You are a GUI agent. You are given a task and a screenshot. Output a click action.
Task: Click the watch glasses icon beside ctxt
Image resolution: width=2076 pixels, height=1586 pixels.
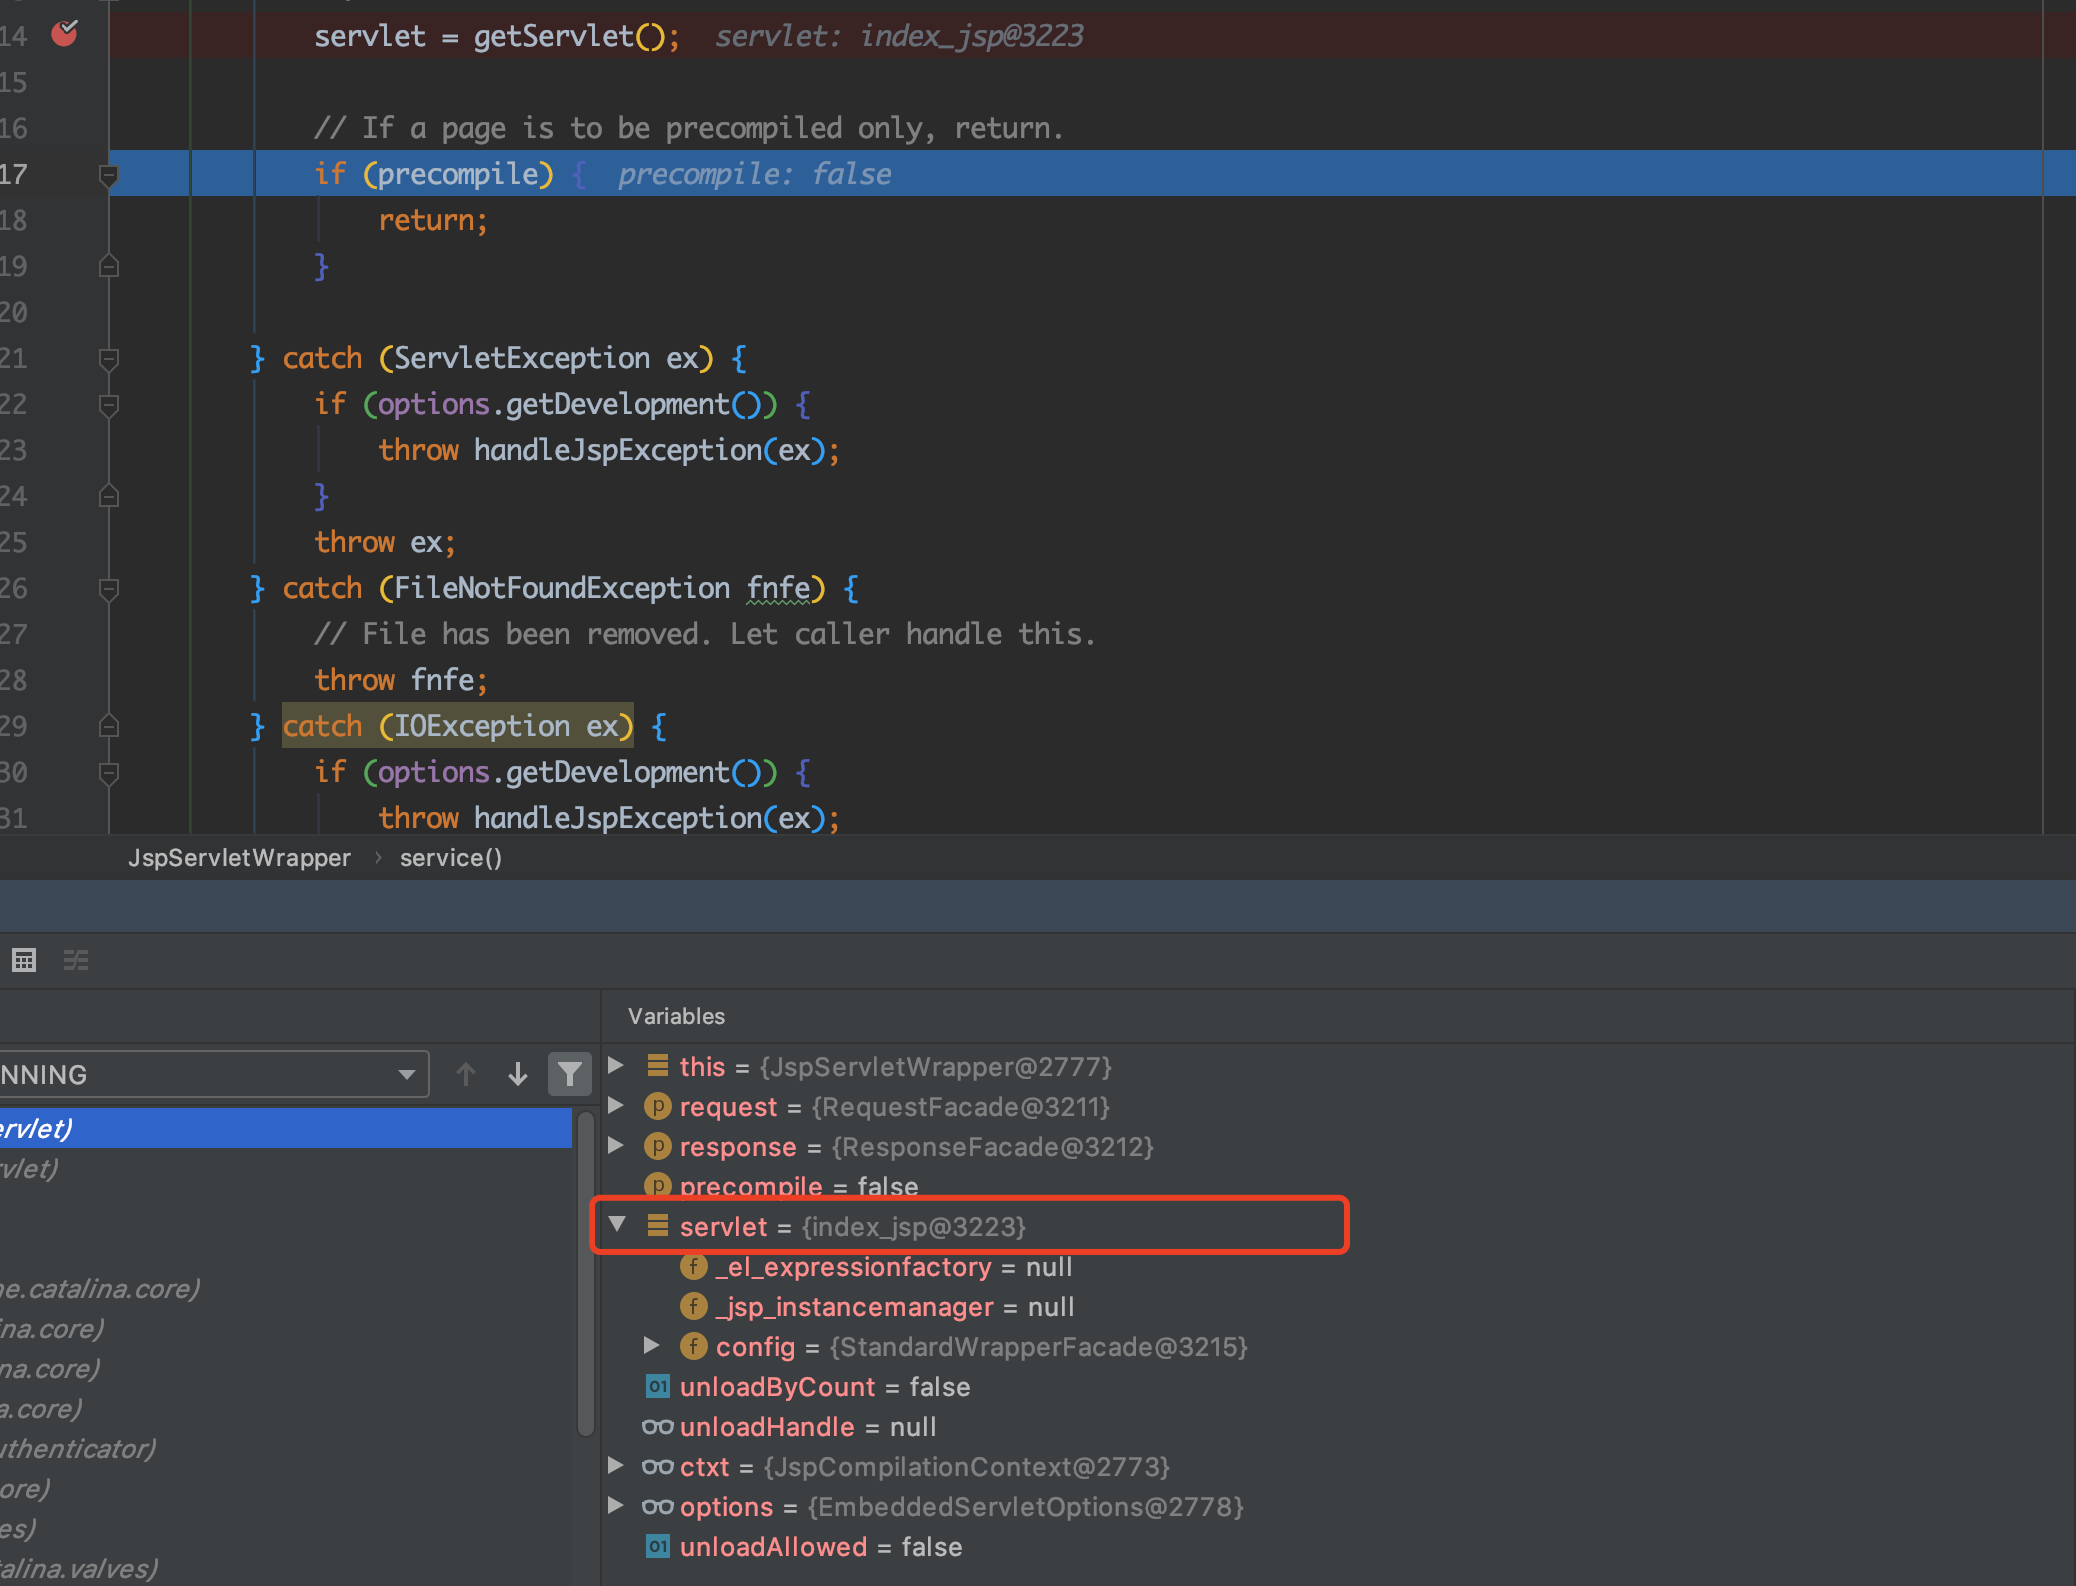[x=657, y=1466]
